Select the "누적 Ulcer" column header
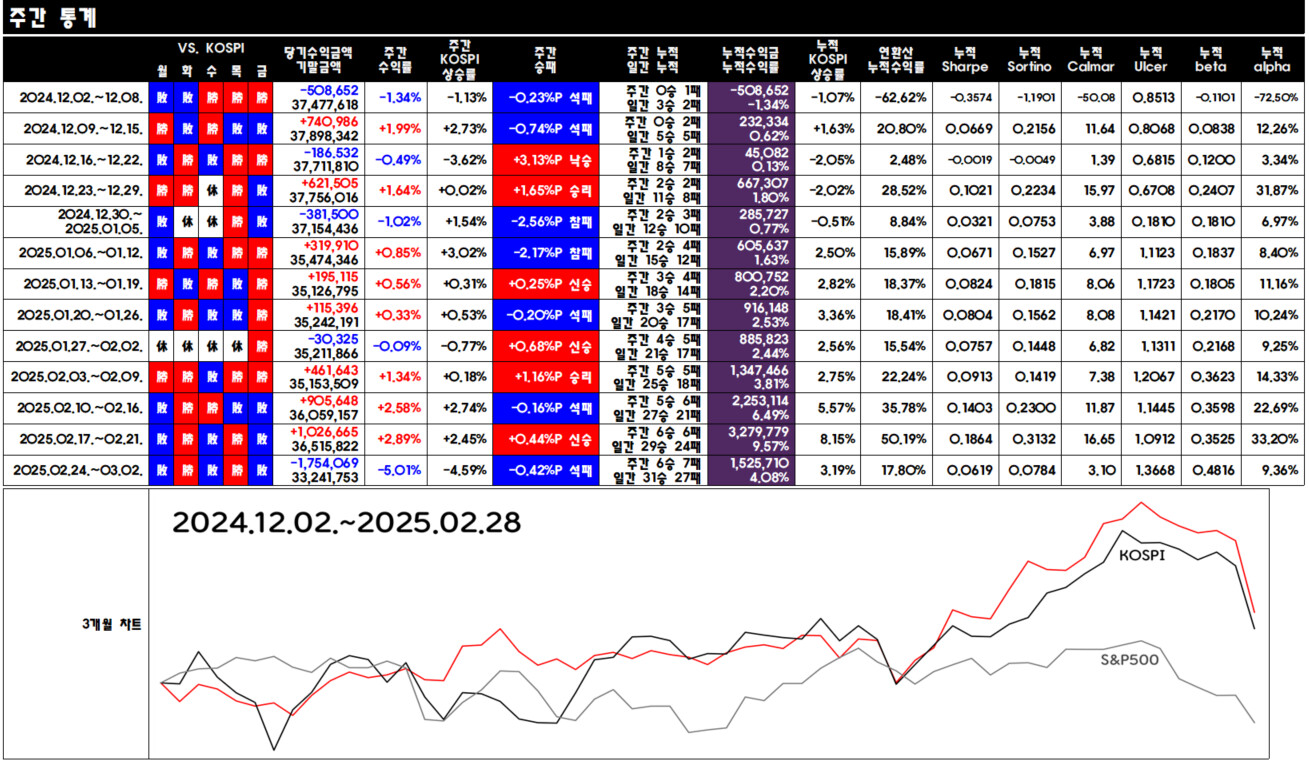 pos(1152,60)
